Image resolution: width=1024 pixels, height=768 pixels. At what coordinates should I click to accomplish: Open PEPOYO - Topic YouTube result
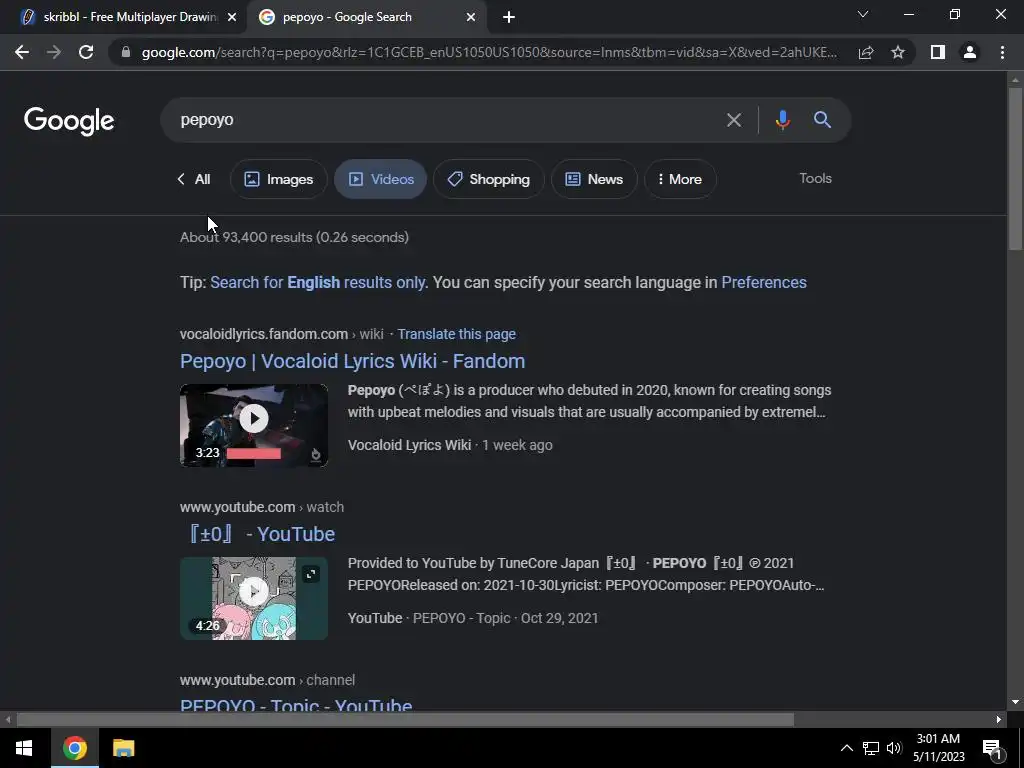296,705
